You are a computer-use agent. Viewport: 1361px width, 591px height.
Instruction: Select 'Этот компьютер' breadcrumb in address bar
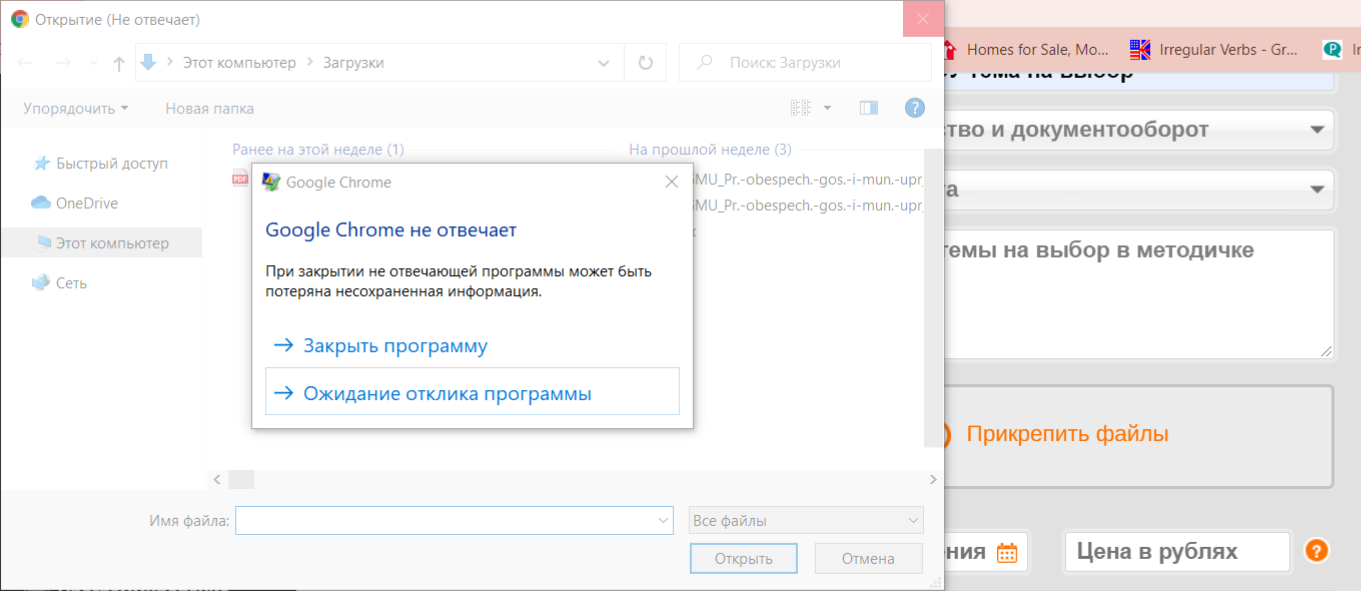point(240,63)
